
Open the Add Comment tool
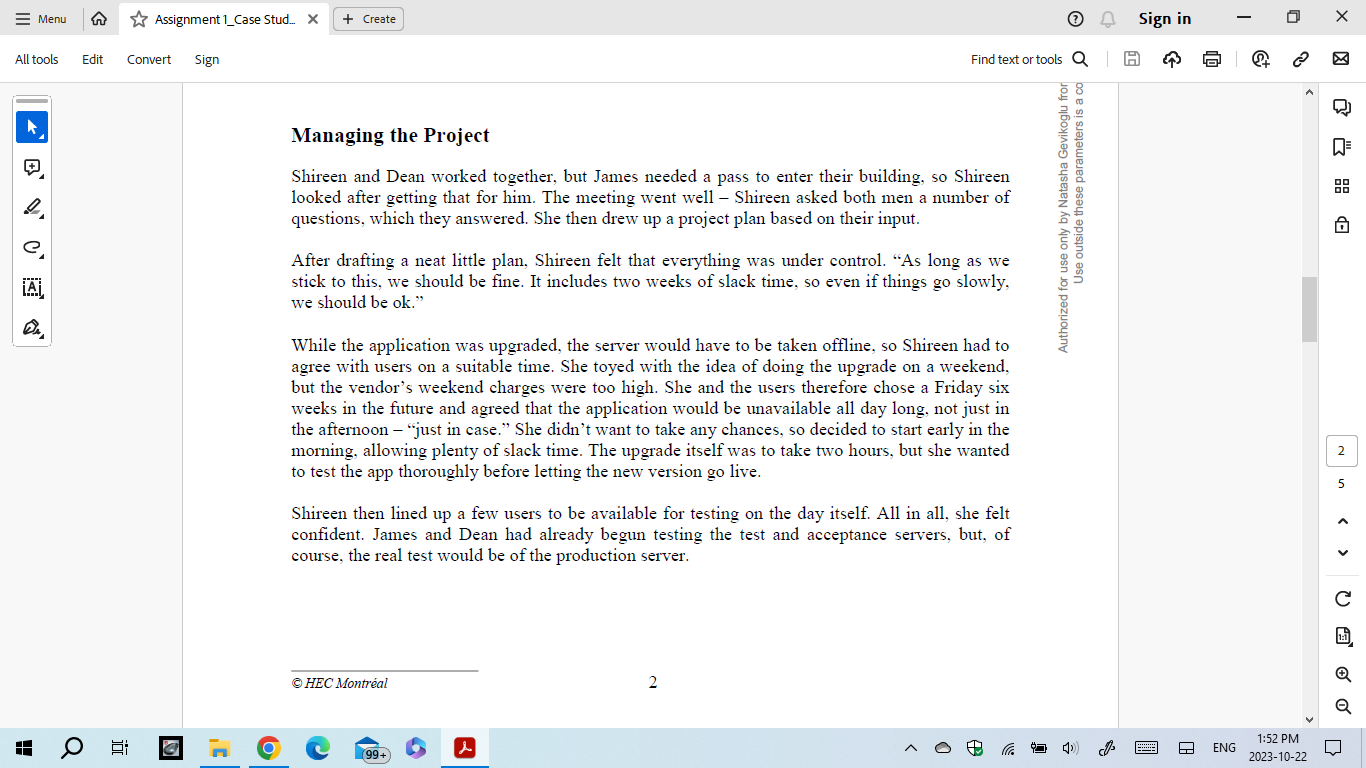31,168
